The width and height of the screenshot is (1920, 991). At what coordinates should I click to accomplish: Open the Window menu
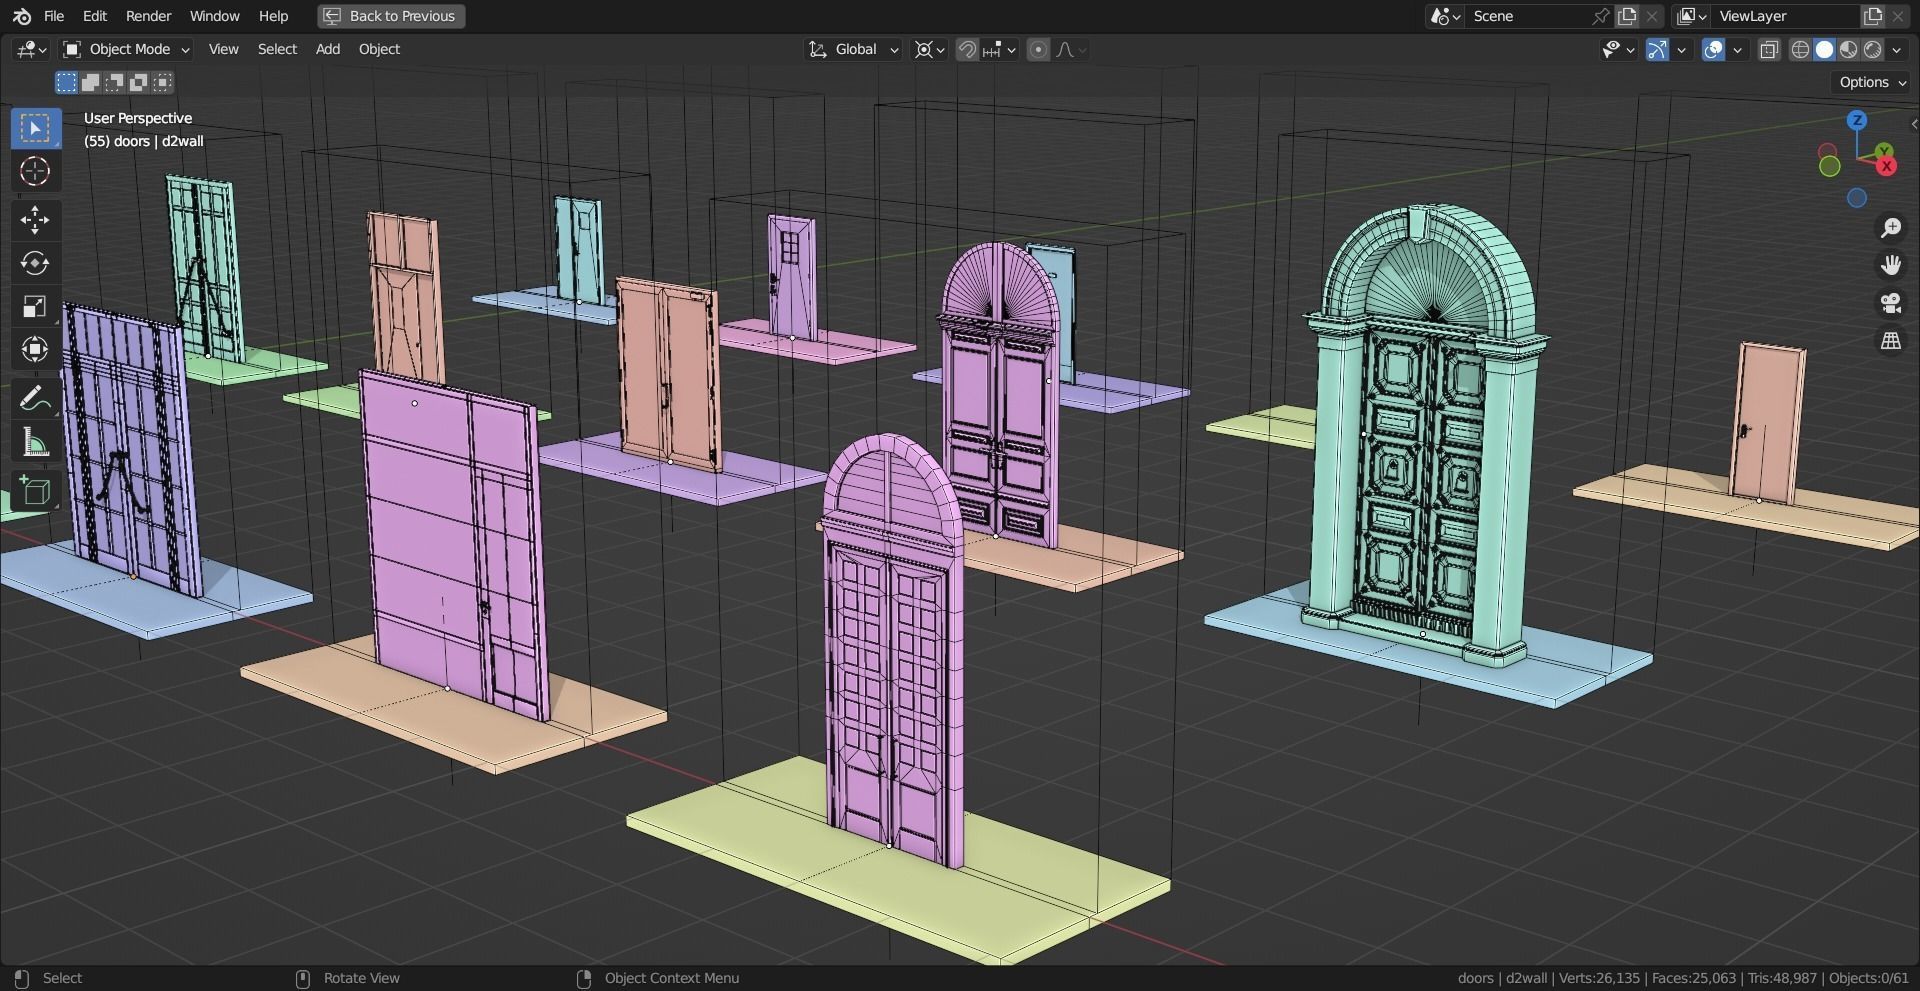pos(214,16)
